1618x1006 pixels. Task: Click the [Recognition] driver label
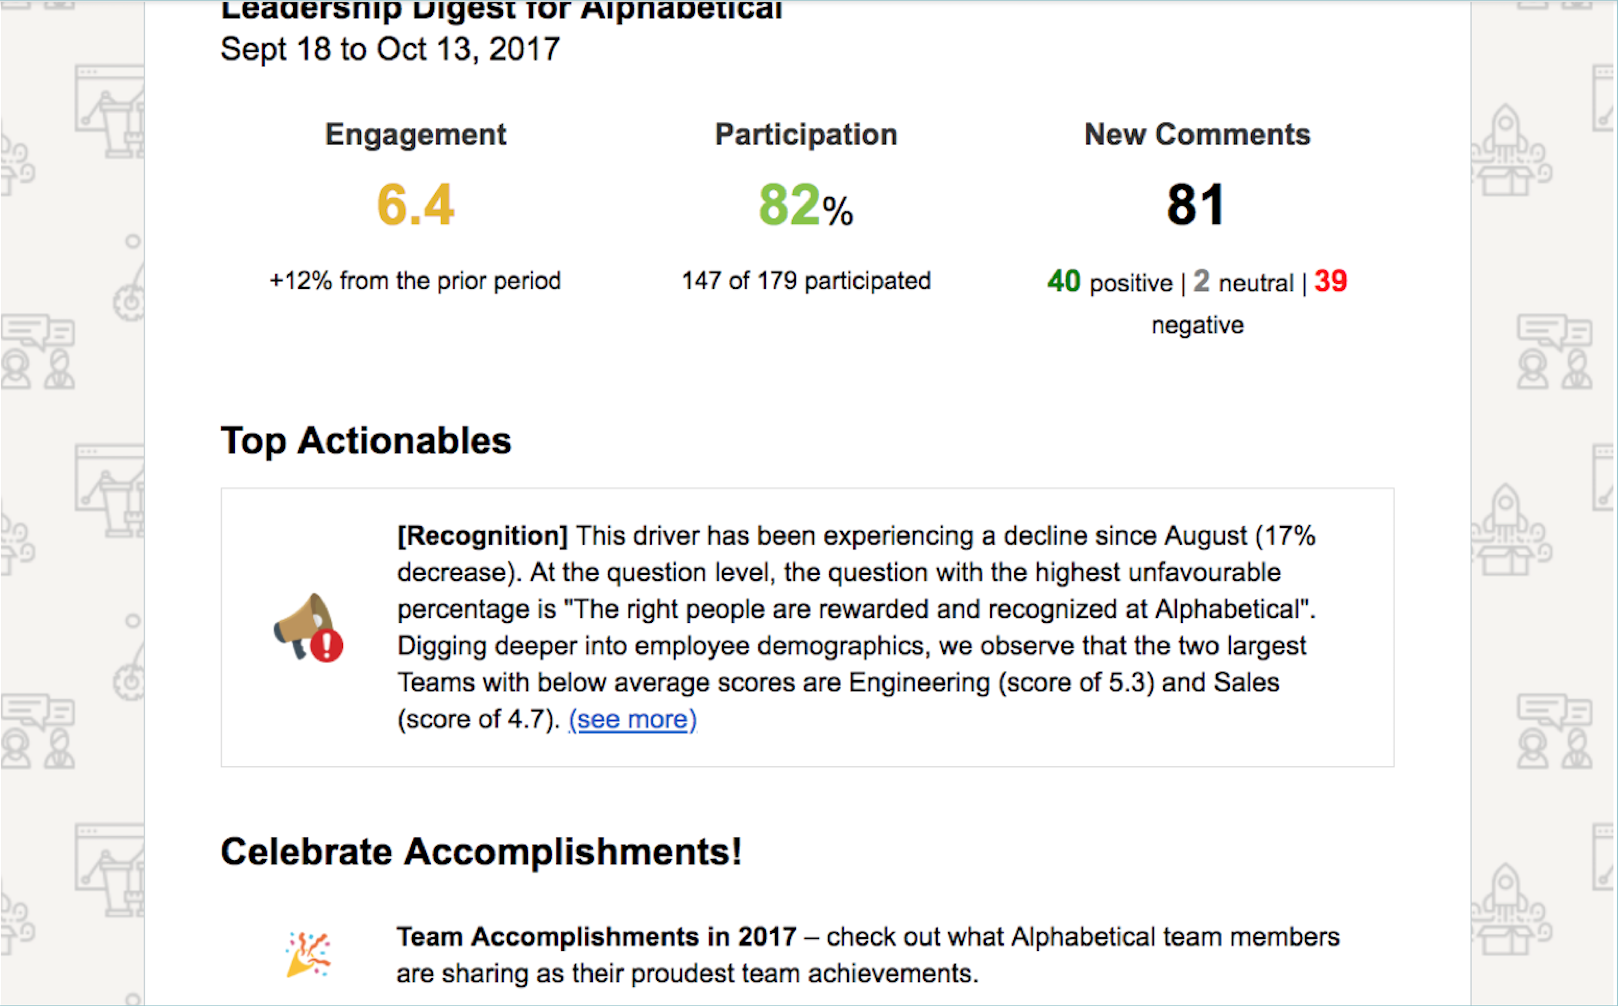[x=482, y=536]
